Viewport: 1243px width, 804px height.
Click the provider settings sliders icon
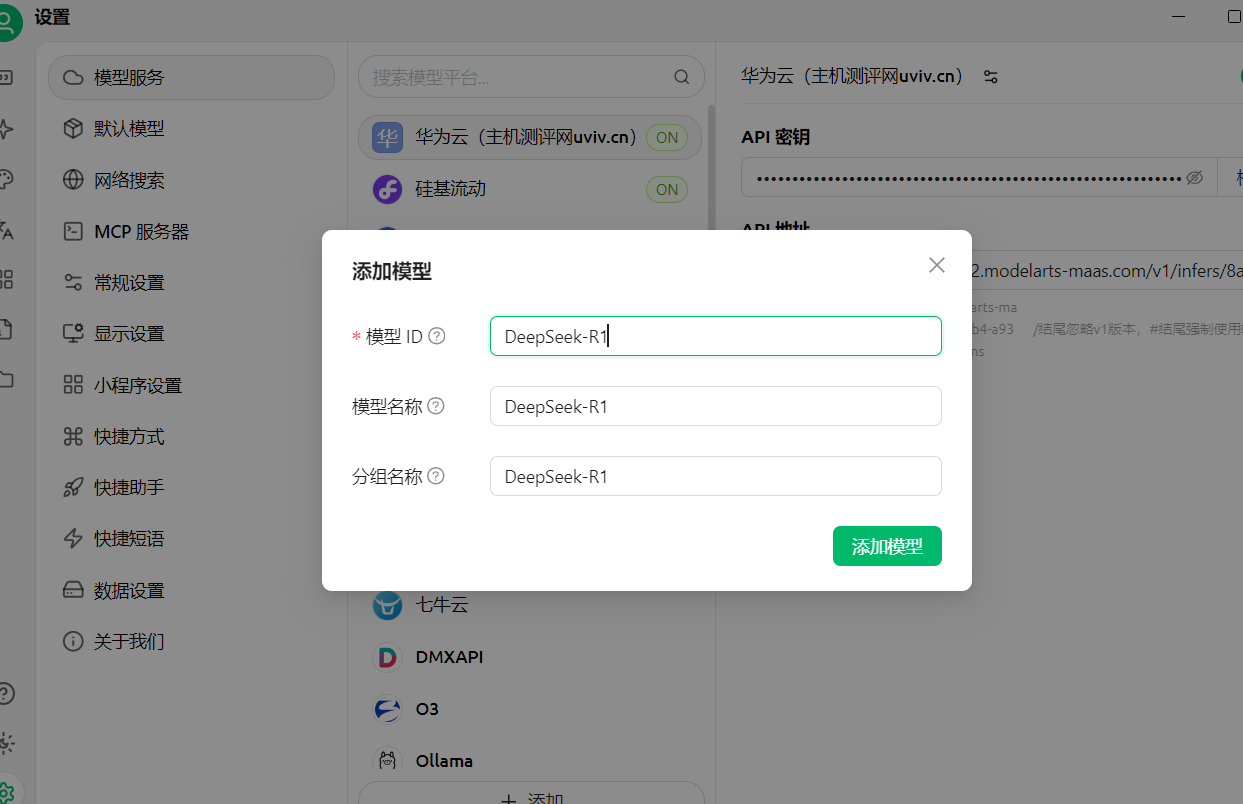point(990,77)
